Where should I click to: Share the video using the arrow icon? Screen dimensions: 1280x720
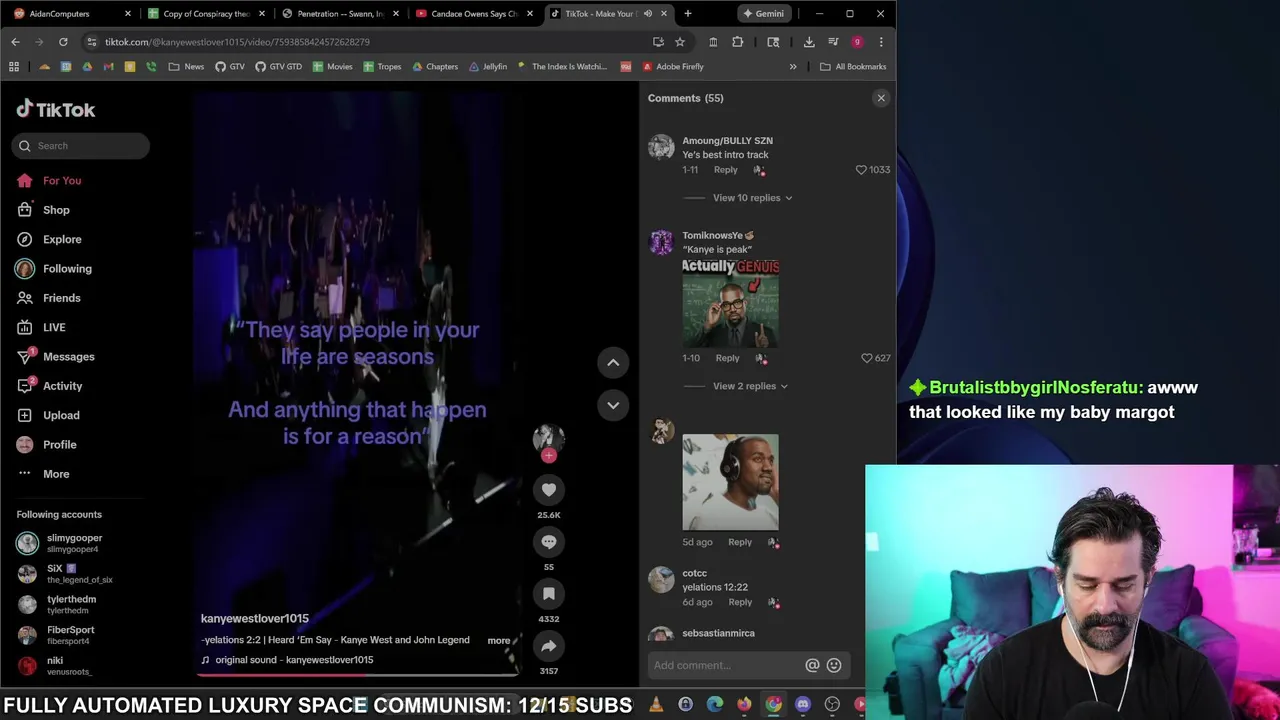pyautogui.click(x=548, y=645)
